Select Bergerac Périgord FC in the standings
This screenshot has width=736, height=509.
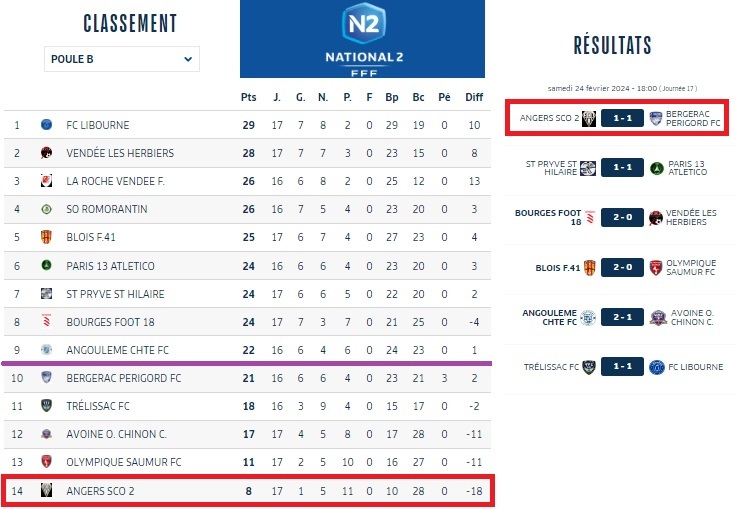[124, 378]
